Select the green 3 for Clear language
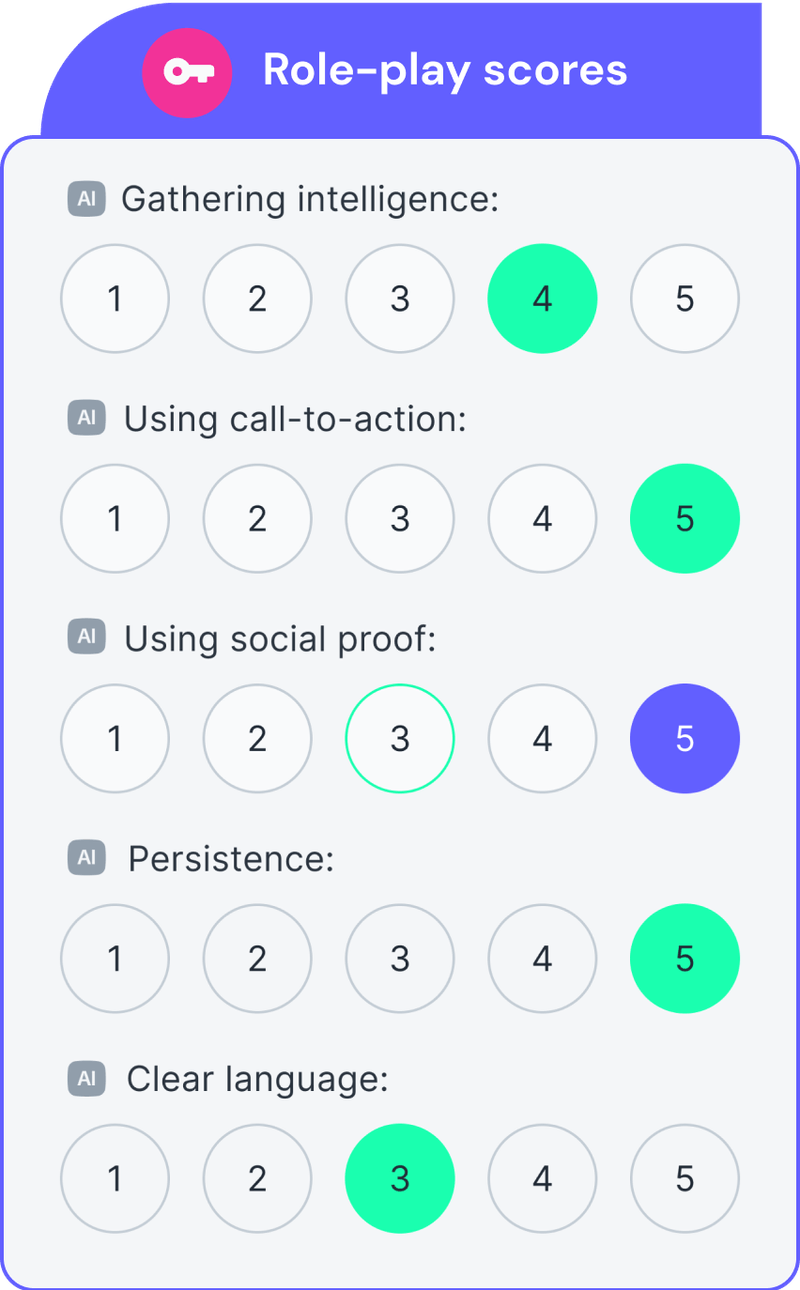This screenshot has height=1290, width=800. (x=400, y=1178)
